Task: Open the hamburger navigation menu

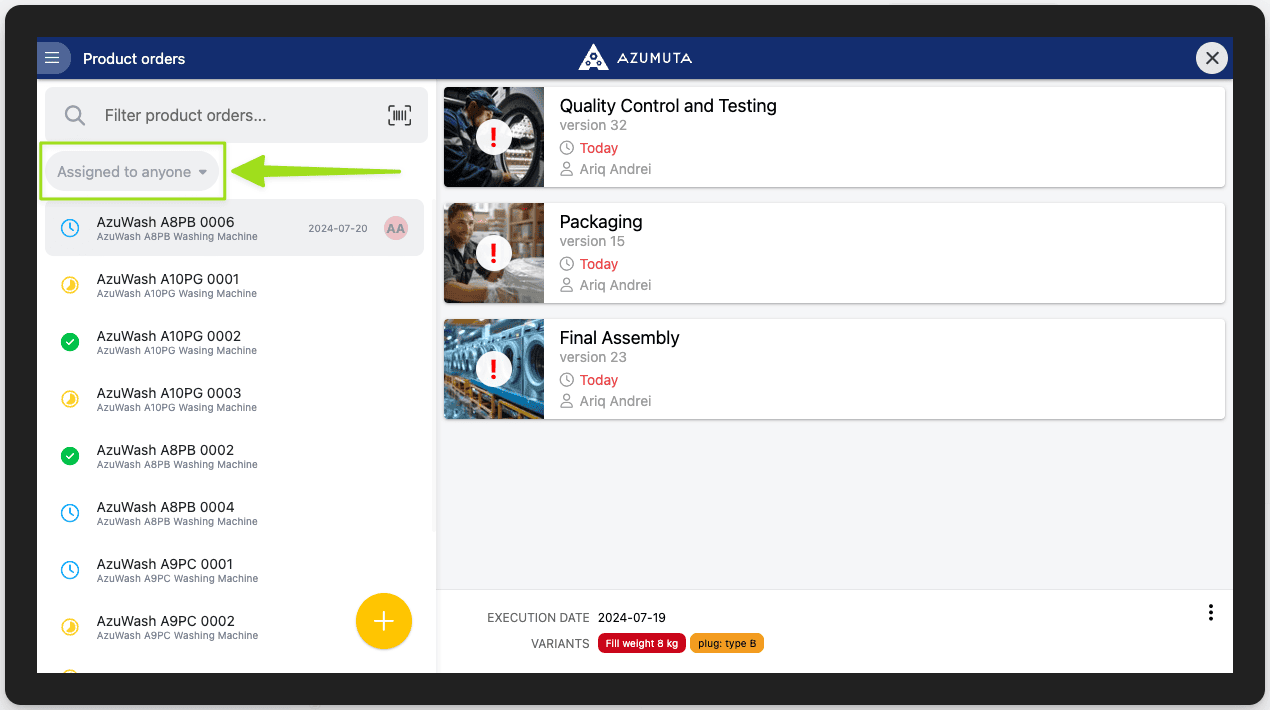Action: 53,57
